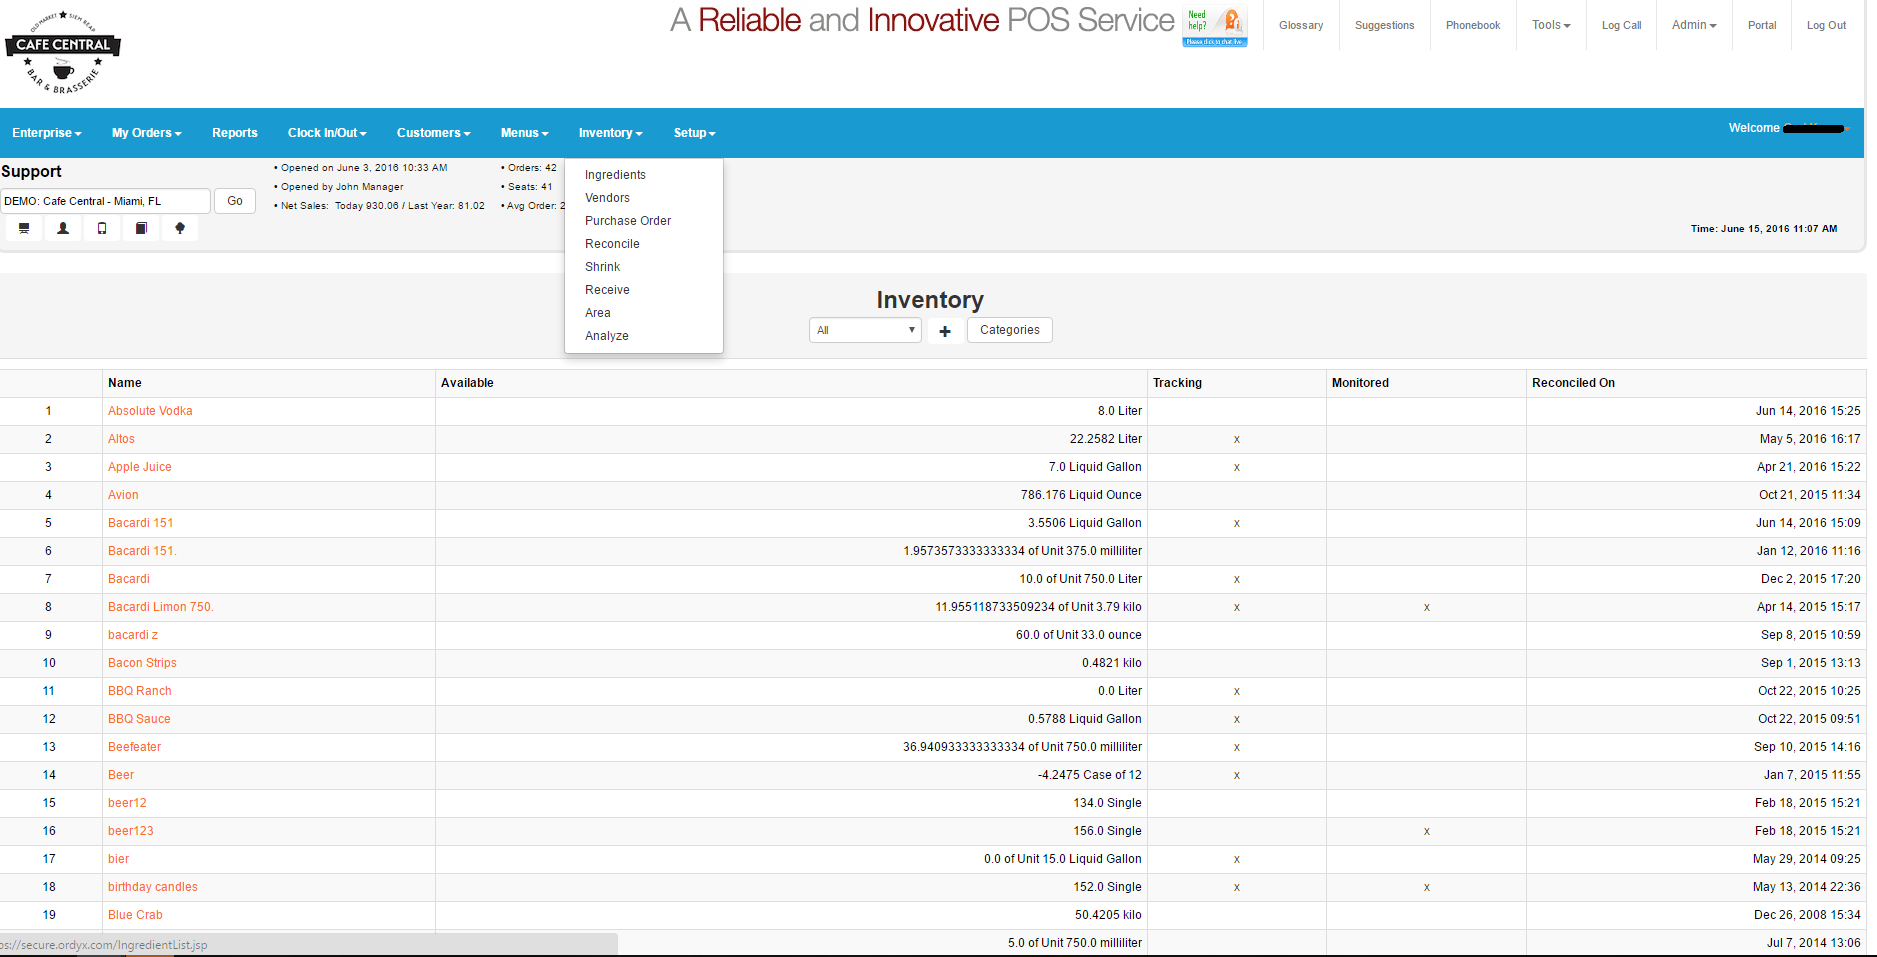This screenshot has height=957, width=1877.
Task: Click the Categories button
Action: click(x=1010, y=330)
